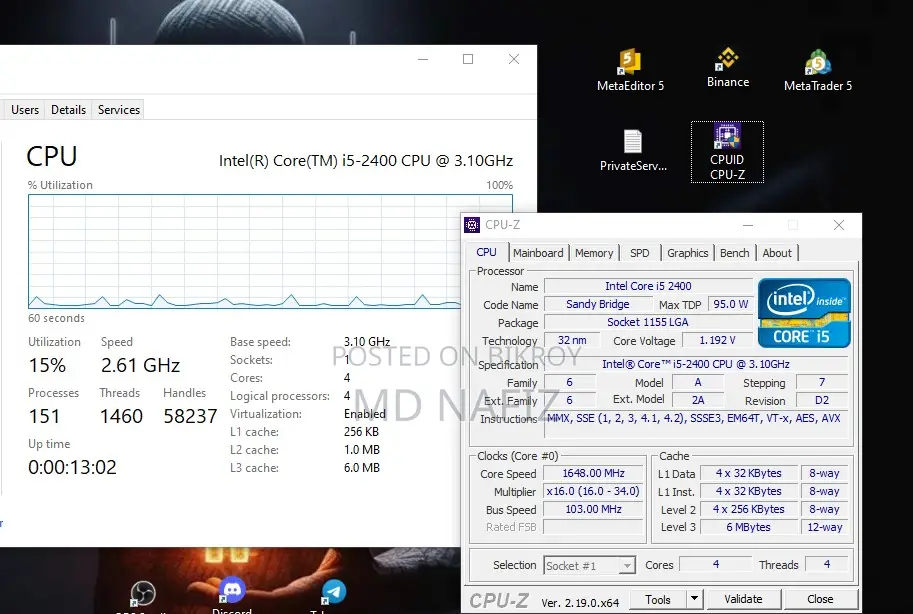Switch to the CPU tab in CPU-Z
This screenshot has height=614, width=913.
pos(486,252)
